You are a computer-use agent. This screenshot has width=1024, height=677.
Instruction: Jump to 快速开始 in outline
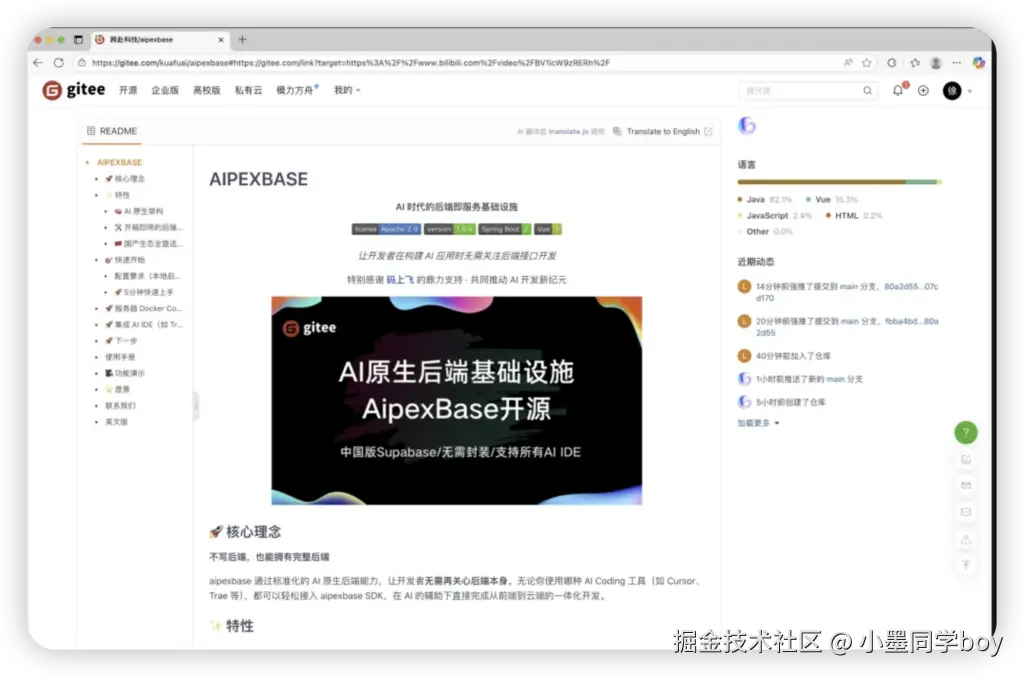tap(125, 260)
